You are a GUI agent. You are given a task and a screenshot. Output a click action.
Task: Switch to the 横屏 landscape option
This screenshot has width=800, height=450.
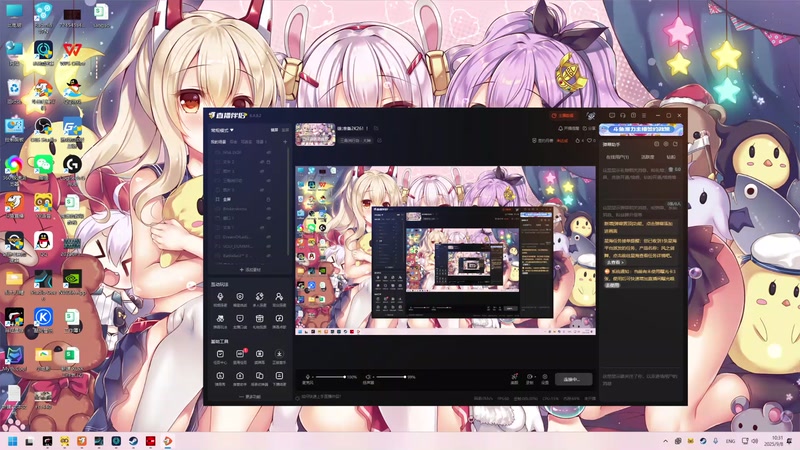point(274,130)
